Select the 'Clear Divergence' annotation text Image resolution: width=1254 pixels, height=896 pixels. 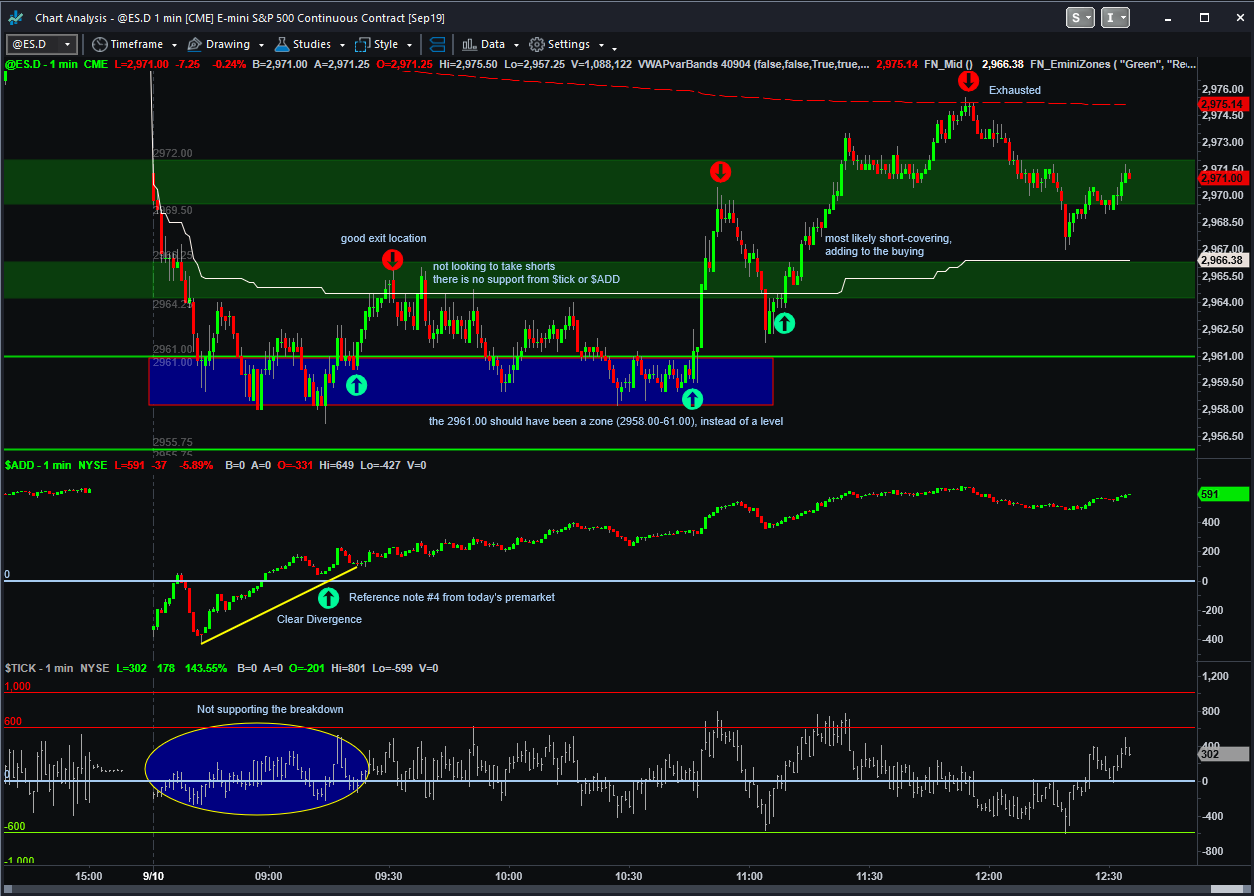pos(319,619)
